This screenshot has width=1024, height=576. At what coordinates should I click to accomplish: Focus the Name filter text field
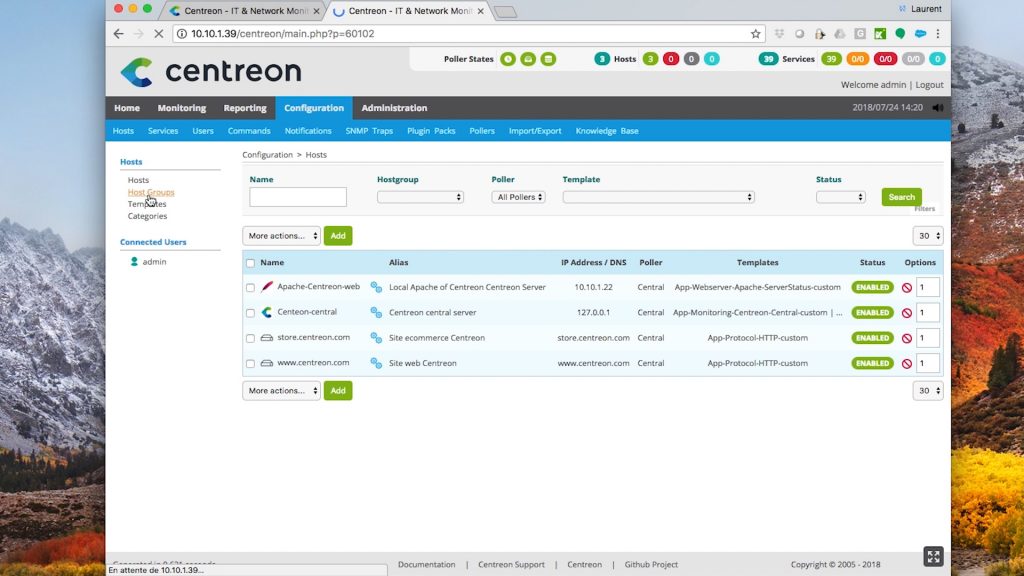point(298,197)
